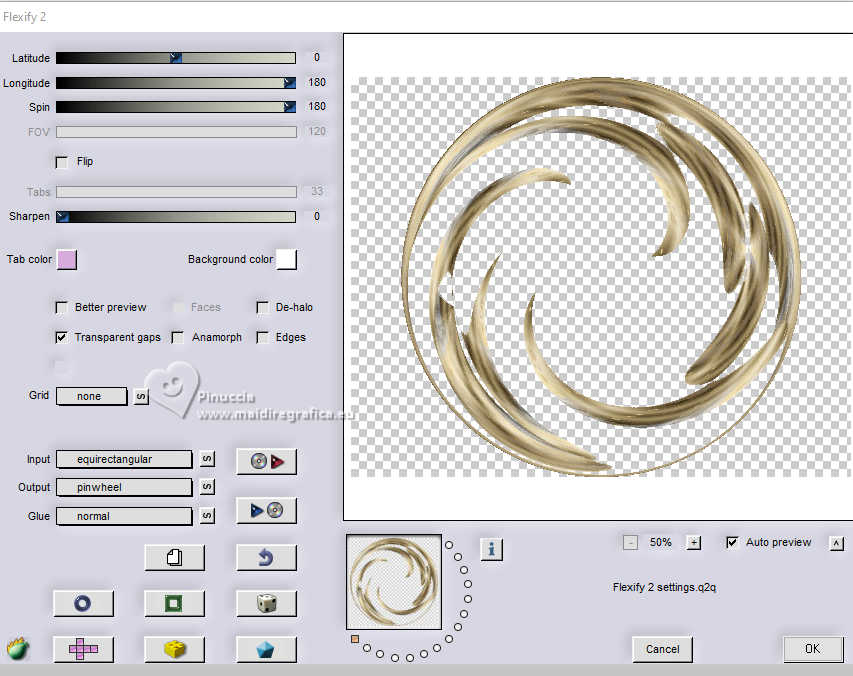Click the Latitude slider track

176,58
